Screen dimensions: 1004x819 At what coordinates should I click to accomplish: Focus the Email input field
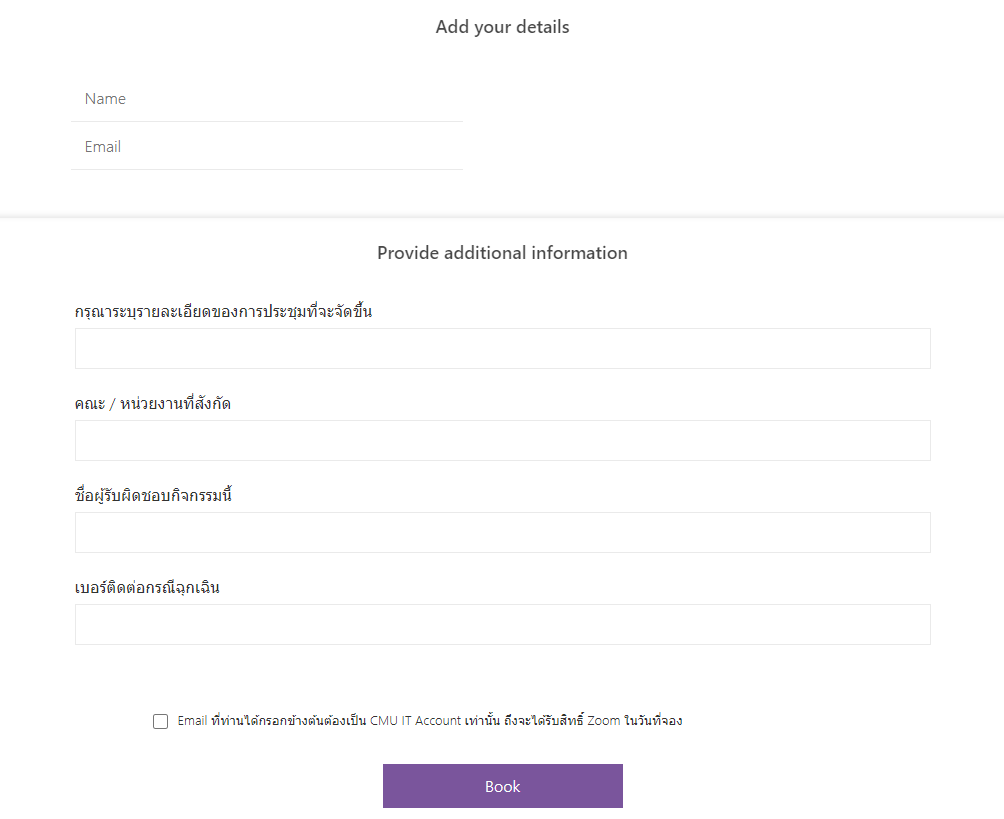[x=267, y=147]
